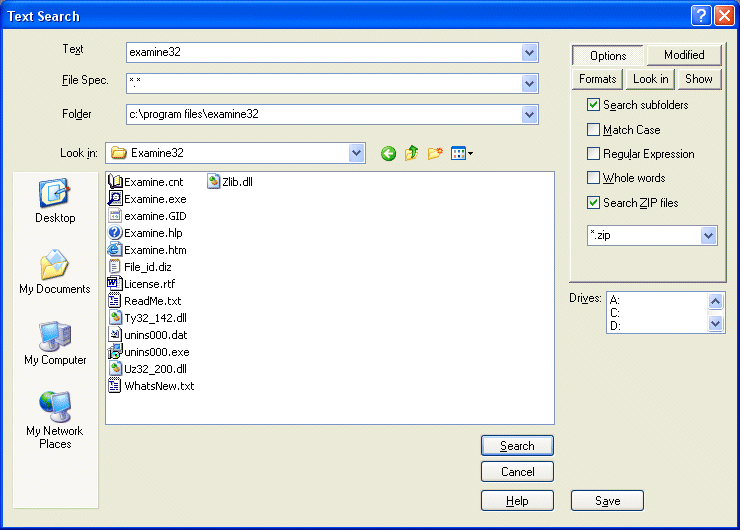740x530 pixels.
Task: Select the Examine.cnt file icon
Action: [x=115, y=182]
